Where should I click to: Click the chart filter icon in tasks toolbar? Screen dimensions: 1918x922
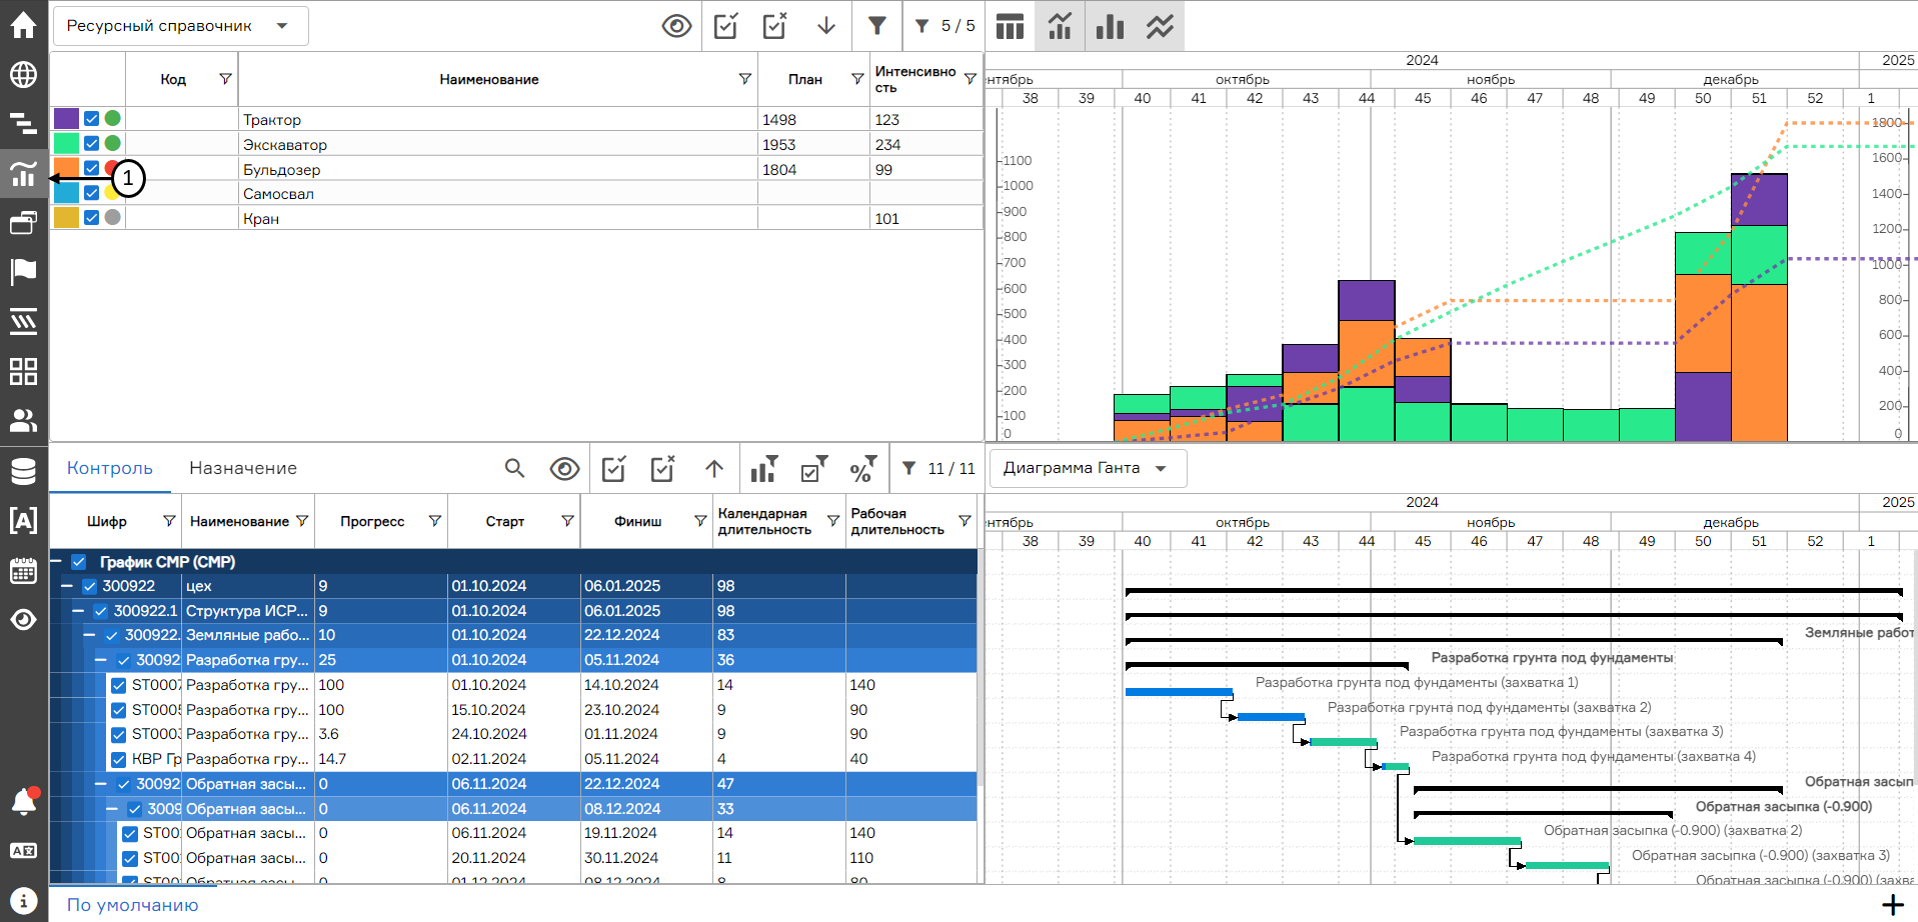click(x=764, y=468)
